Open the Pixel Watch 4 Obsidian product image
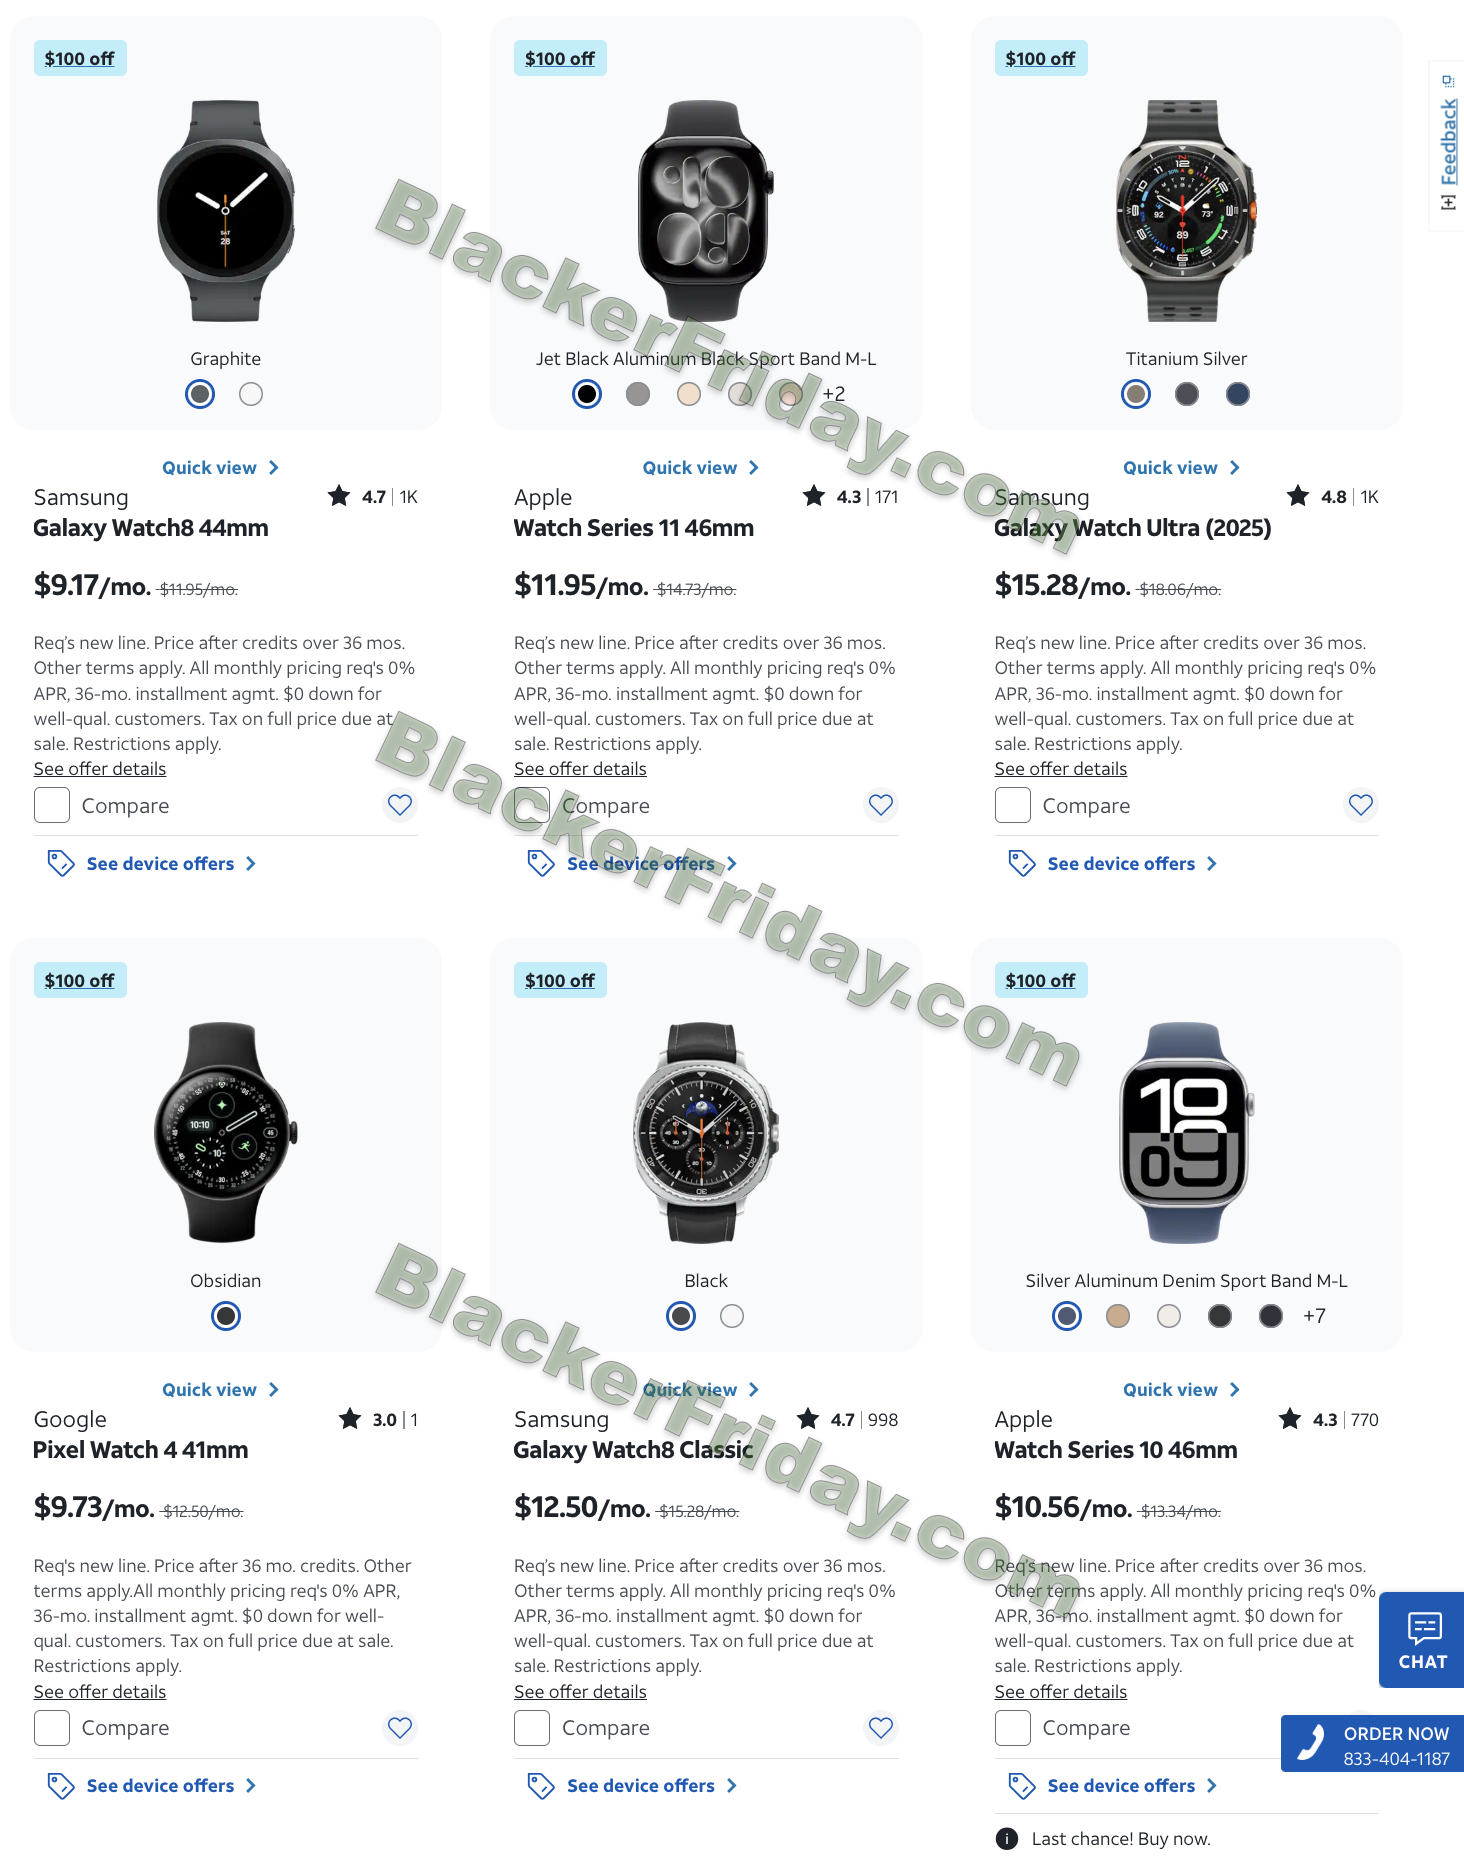The height and width of the screenshot is (1864, 1464). tap(226, 1132)
